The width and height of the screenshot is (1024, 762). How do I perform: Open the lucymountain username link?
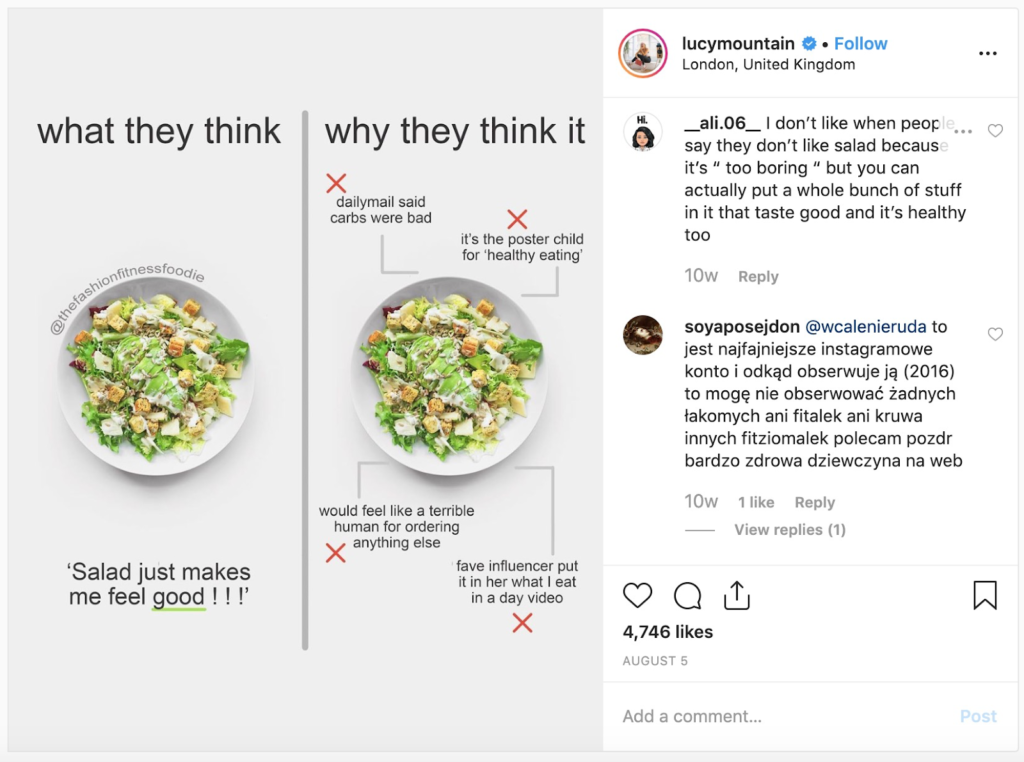click(738, 44)
